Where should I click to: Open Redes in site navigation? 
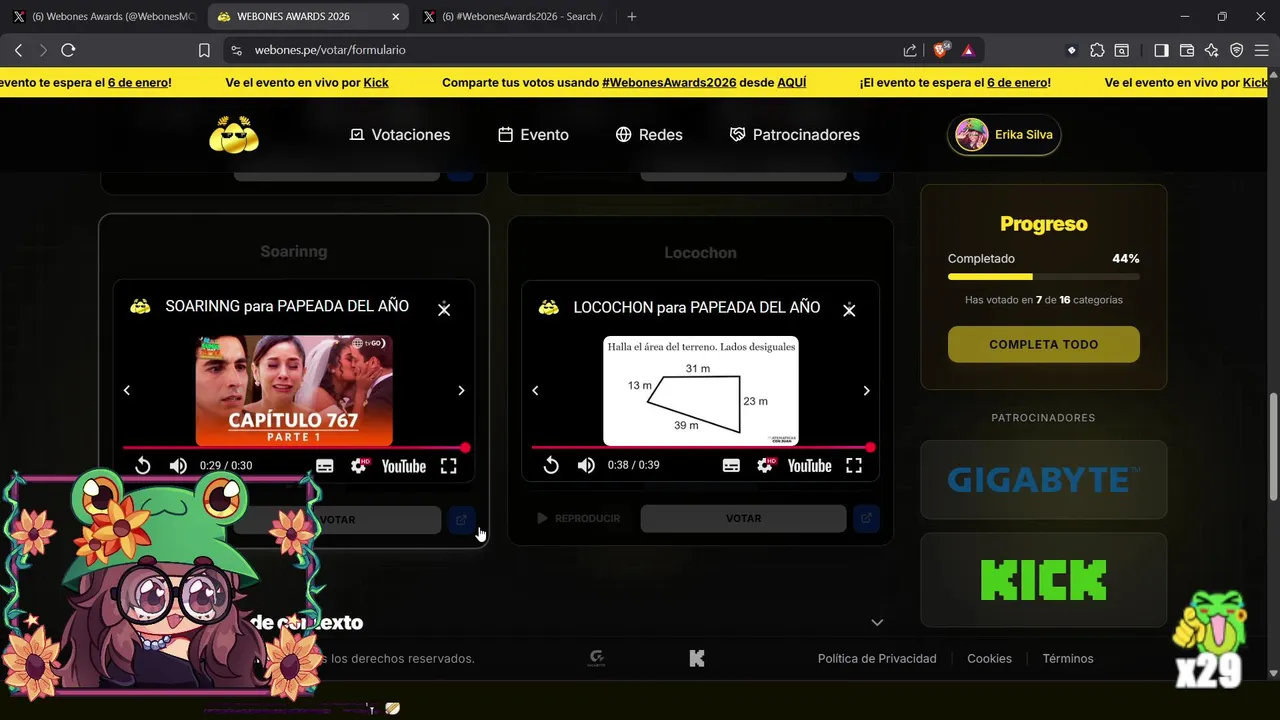(x=649, y=134)
